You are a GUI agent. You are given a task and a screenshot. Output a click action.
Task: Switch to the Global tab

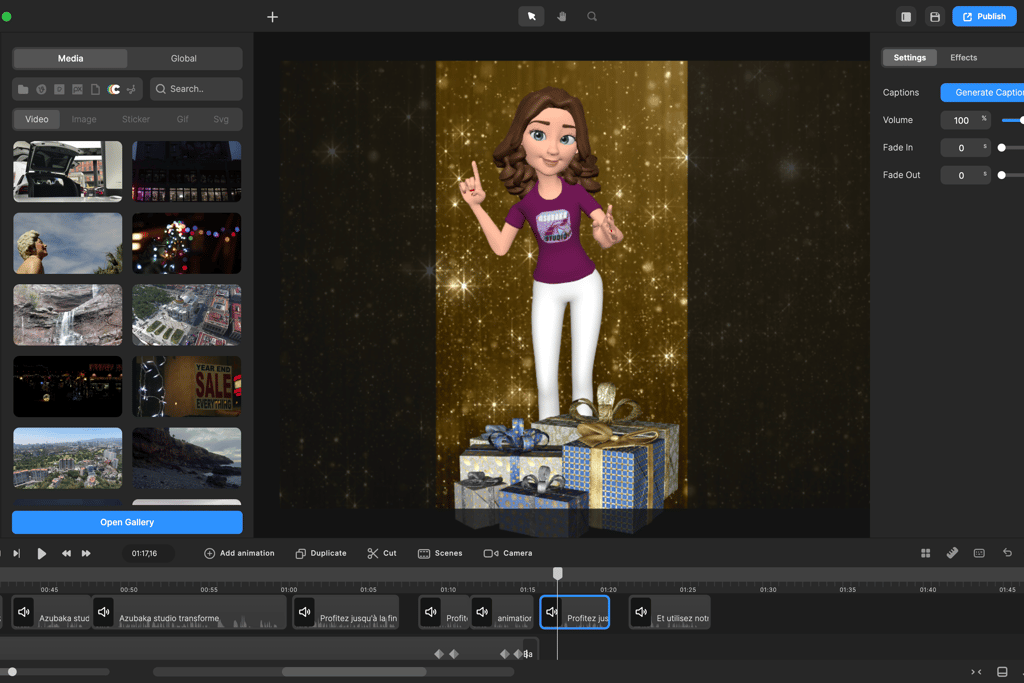click(x=184, y=59)
